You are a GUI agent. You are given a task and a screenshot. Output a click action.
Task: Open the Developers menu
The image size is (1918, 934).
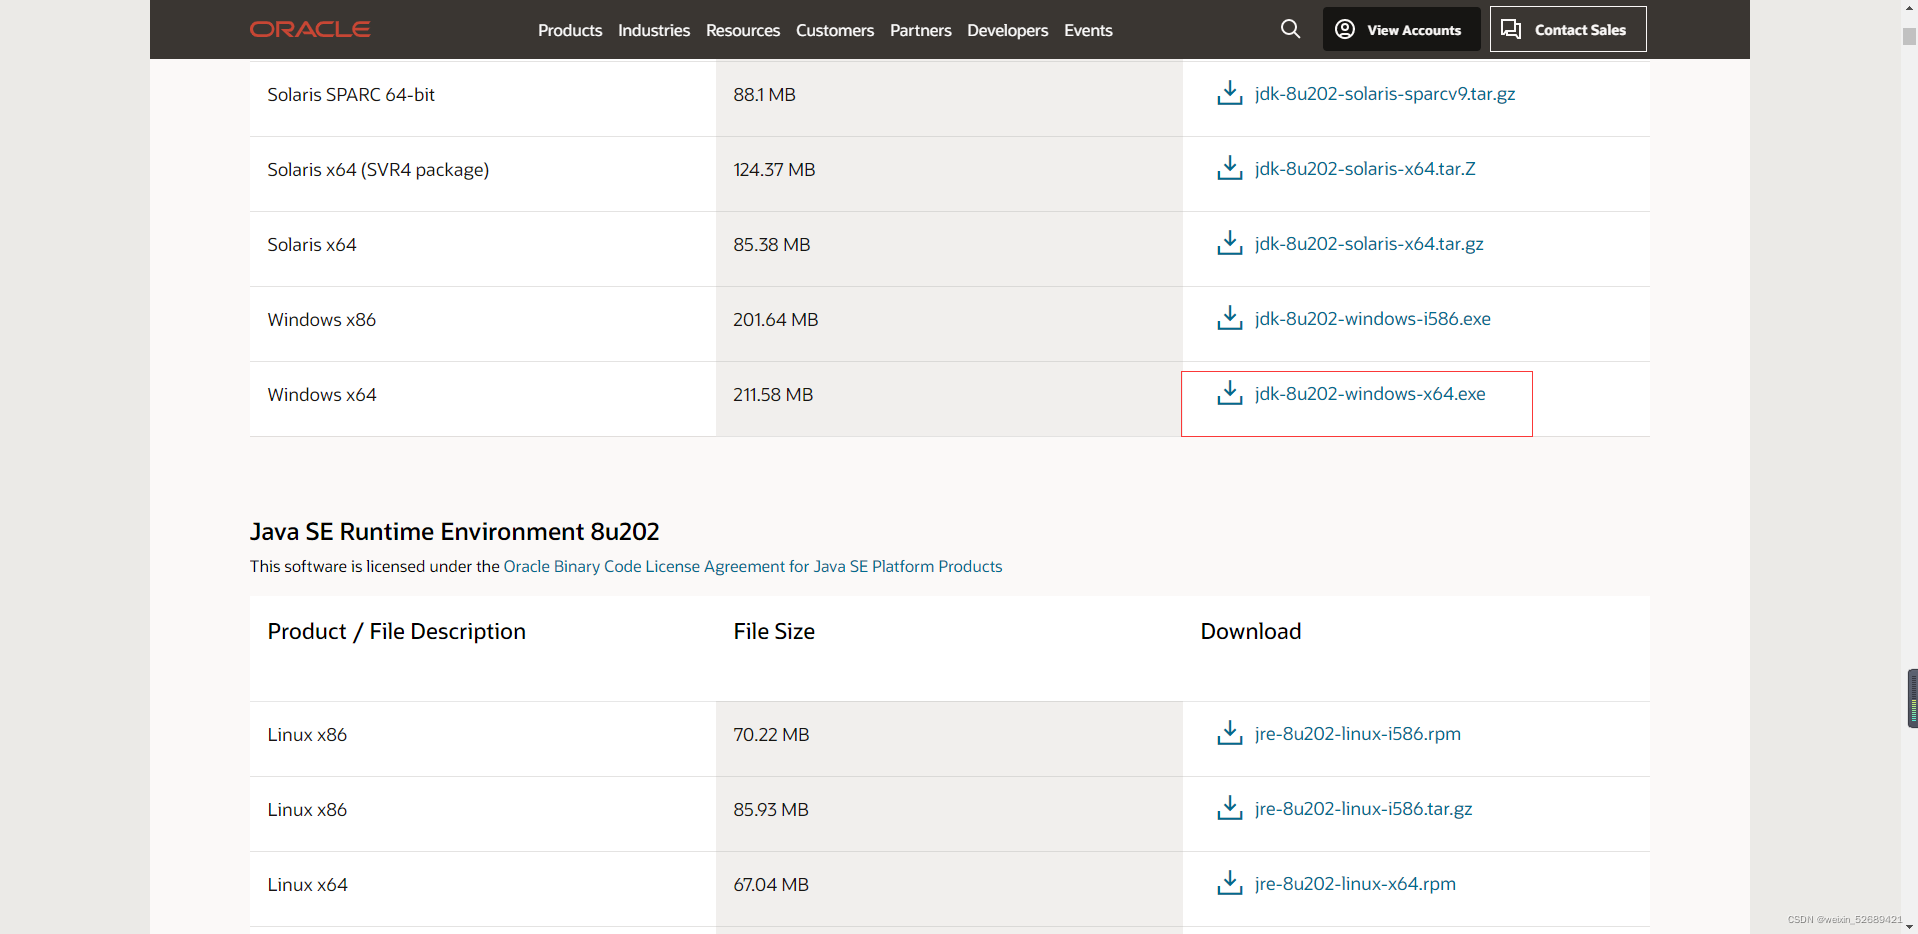point(1008,30)
